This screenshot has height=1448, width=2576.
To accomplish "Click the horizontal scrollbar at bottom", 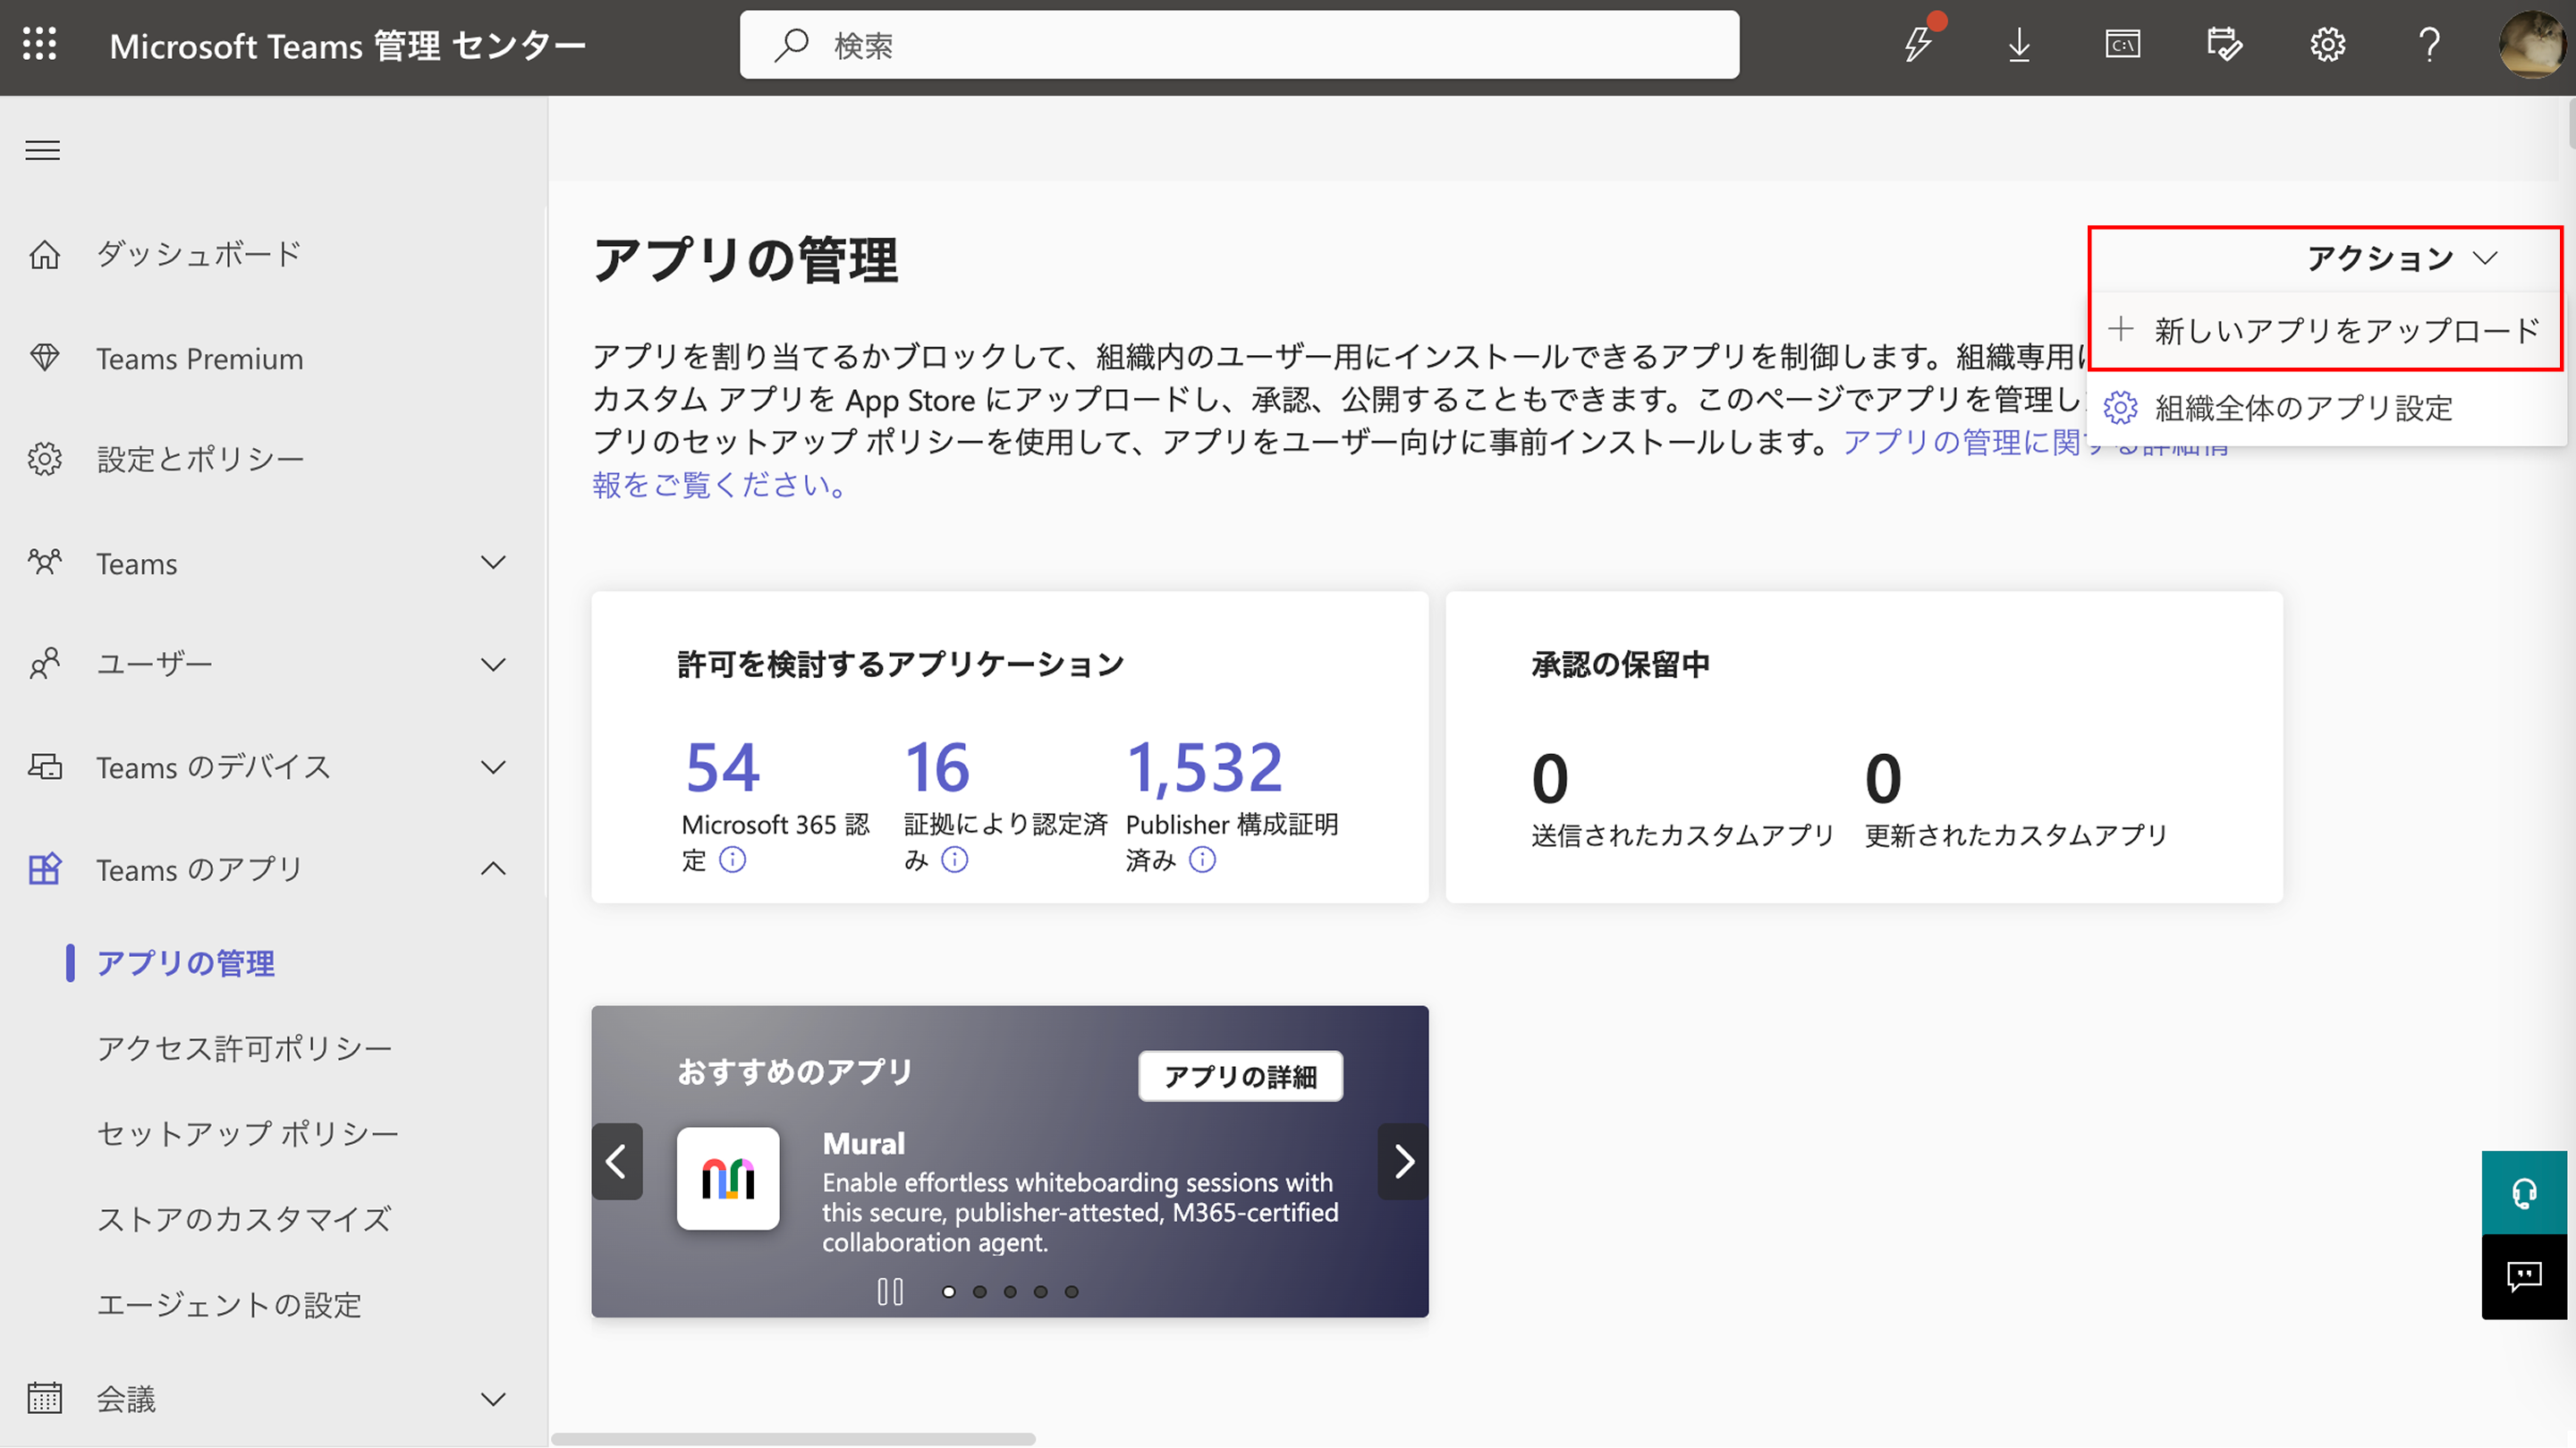I will pyautogui.click(x=793, y=1439).
